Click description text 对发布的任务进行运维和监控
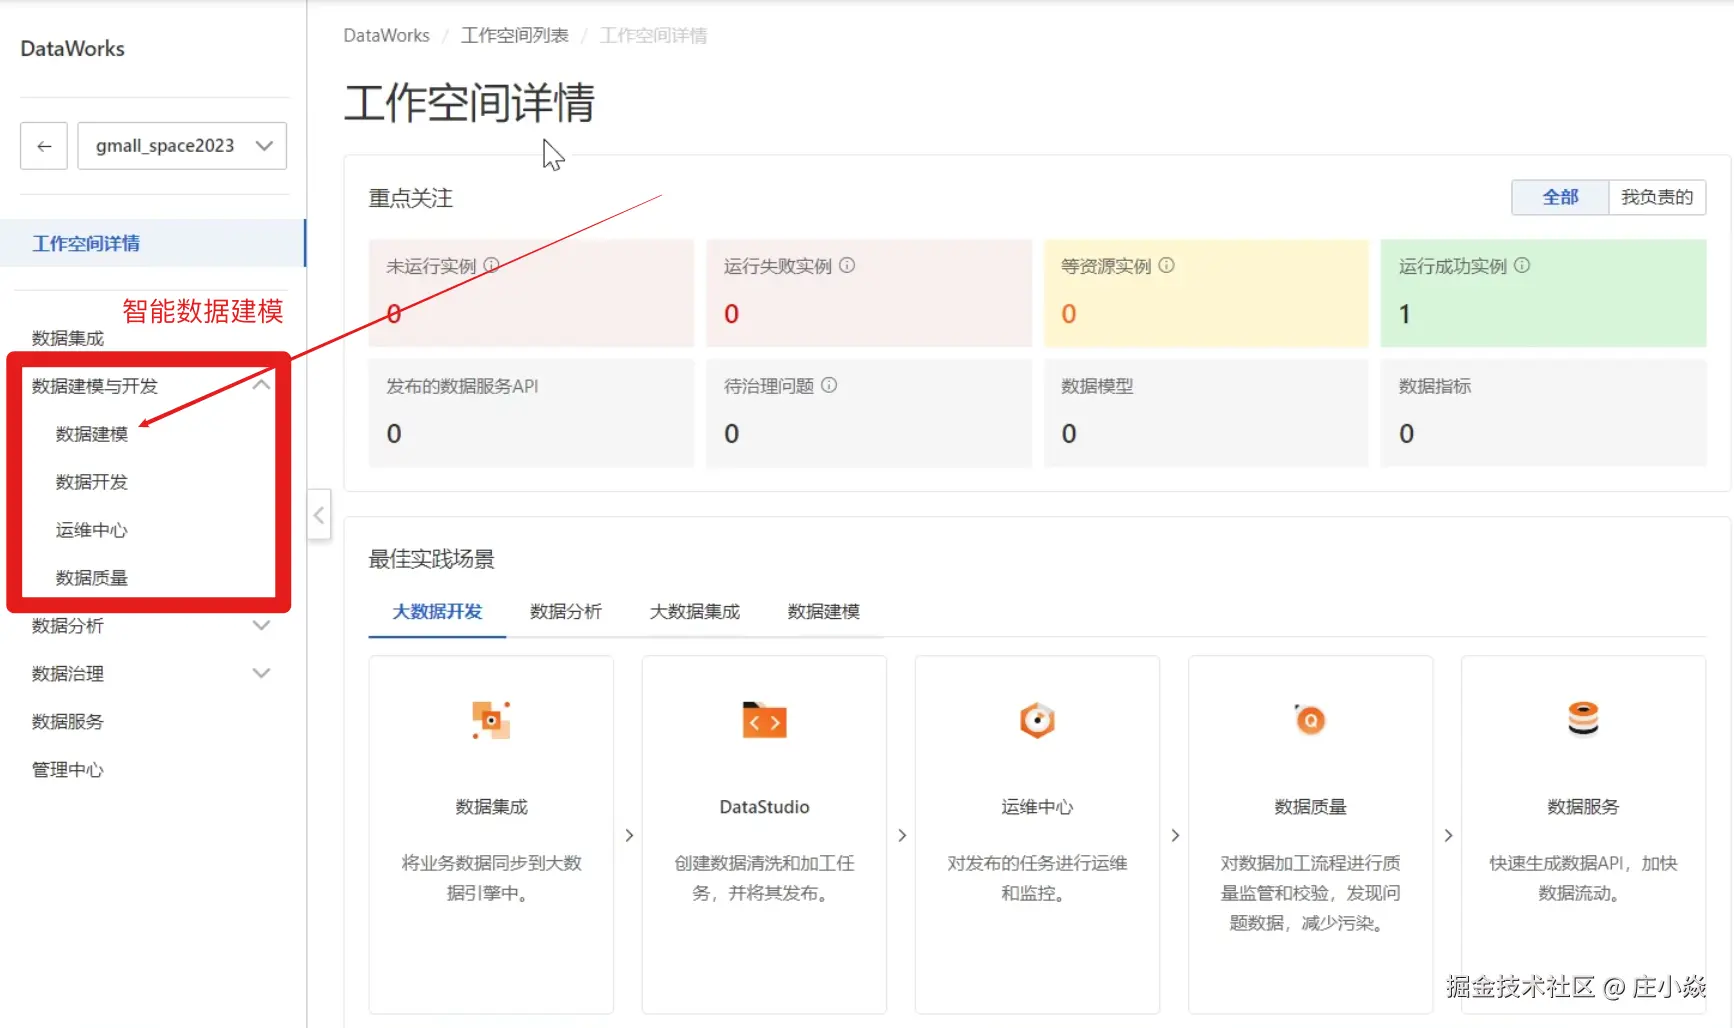Image resolution: width=1734 pixels, height=1028 pixels. (1037, 878)
